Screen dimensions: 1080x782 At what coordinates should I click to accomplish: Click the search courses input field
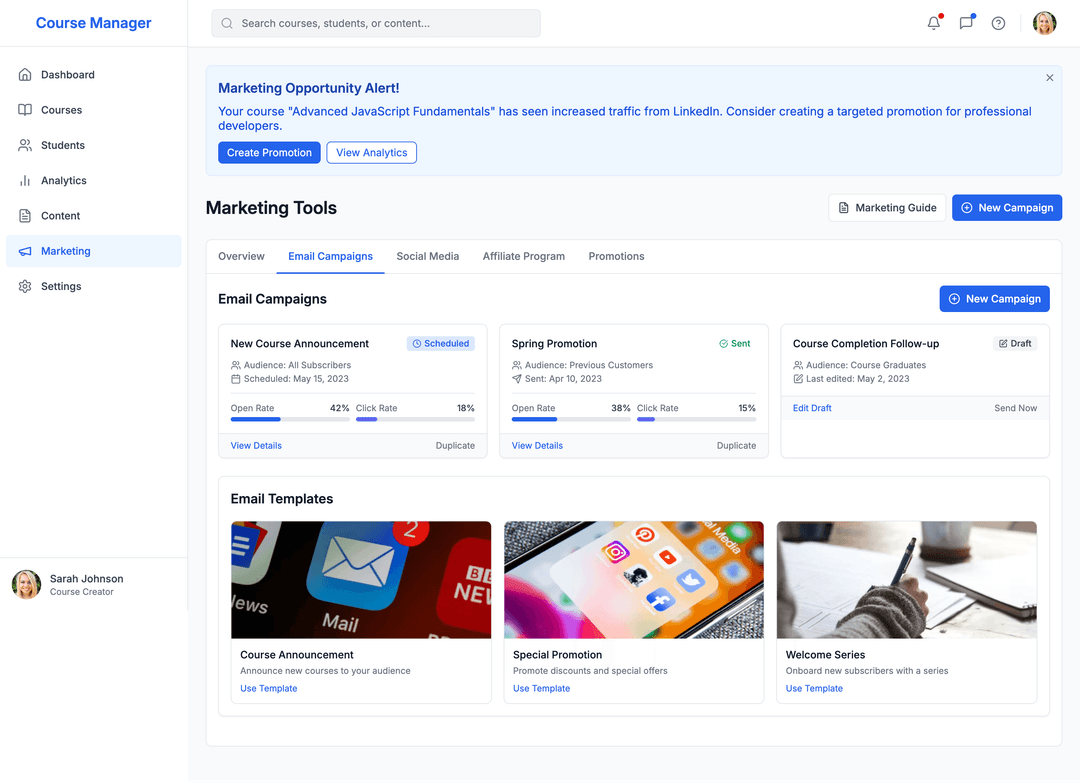coord(376,23)
